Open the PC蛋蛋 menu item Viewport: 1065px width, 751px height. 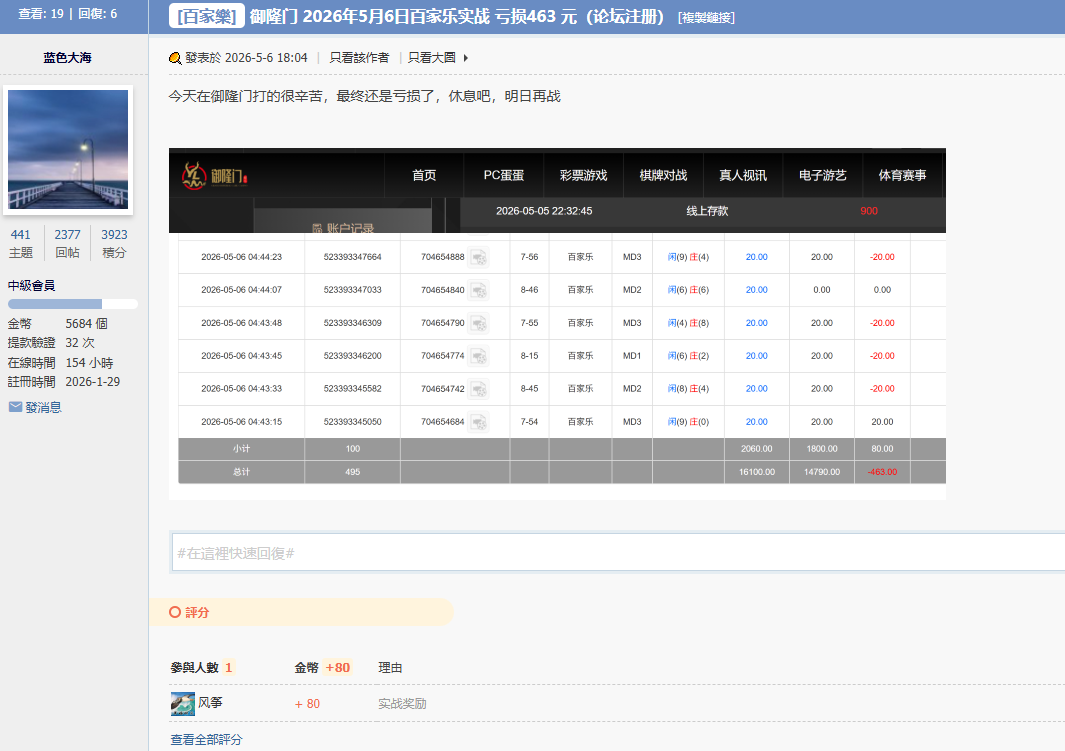[x=503, y=175]
